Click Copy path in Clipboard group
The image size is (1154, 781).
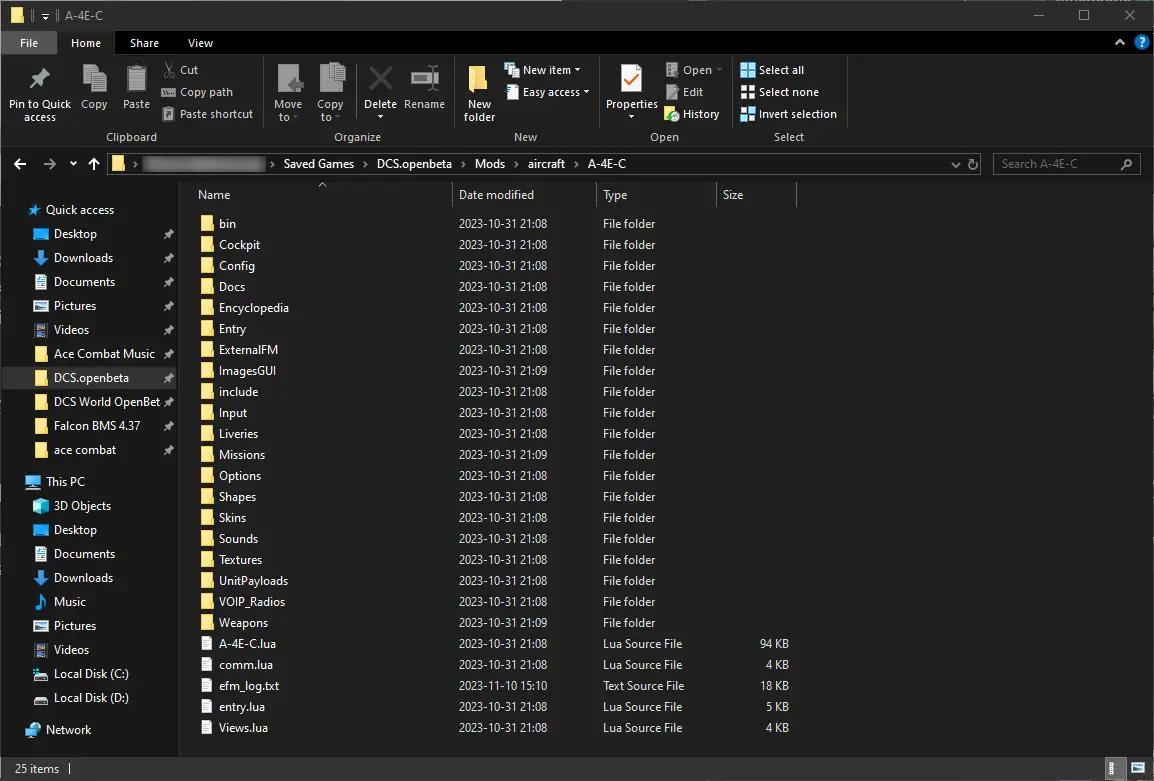[x=197, y=92]
